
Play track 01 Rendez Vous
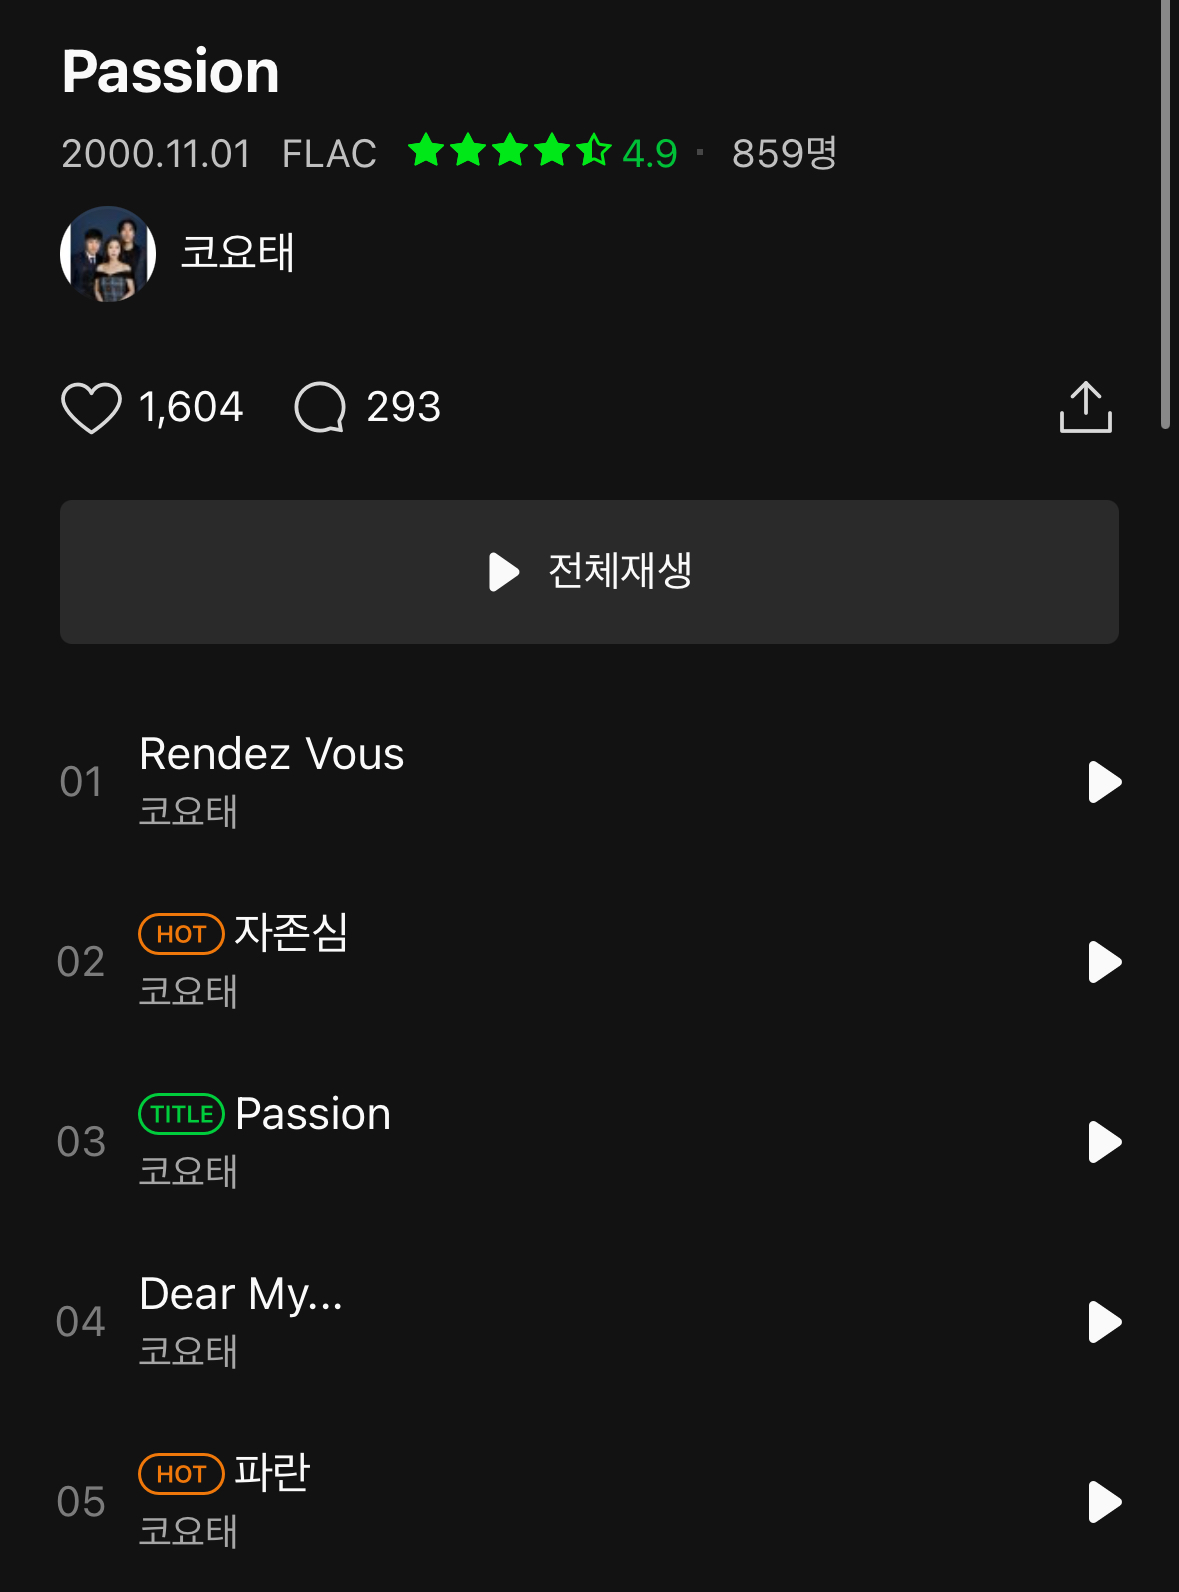1104,782
